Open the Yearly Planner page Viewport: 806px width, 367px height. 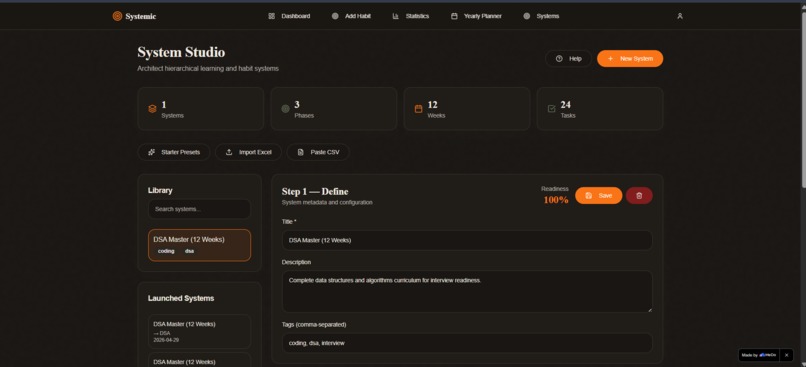476,16
